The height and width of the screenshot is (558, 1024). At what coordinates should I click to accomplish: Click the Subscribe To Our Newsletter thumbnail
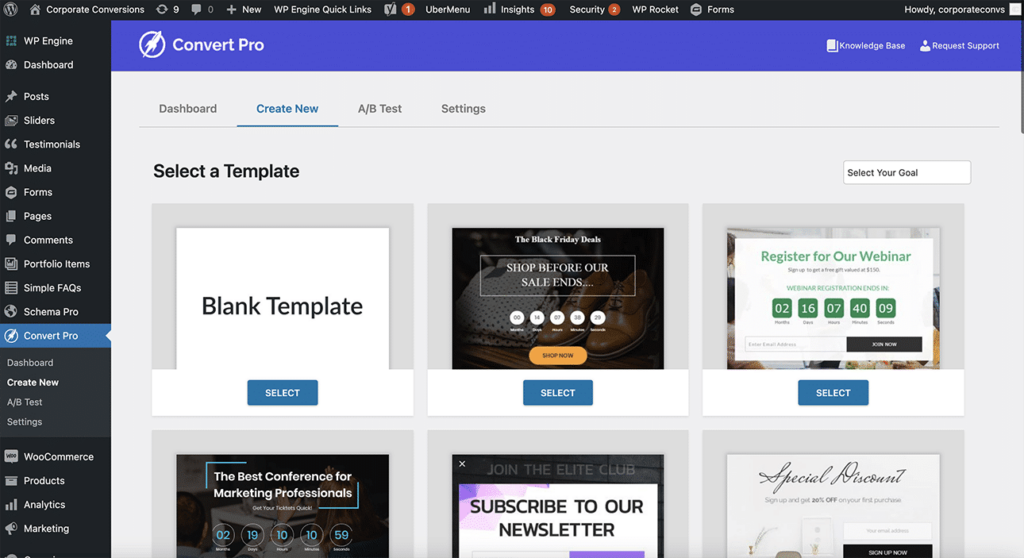[558, 506]
